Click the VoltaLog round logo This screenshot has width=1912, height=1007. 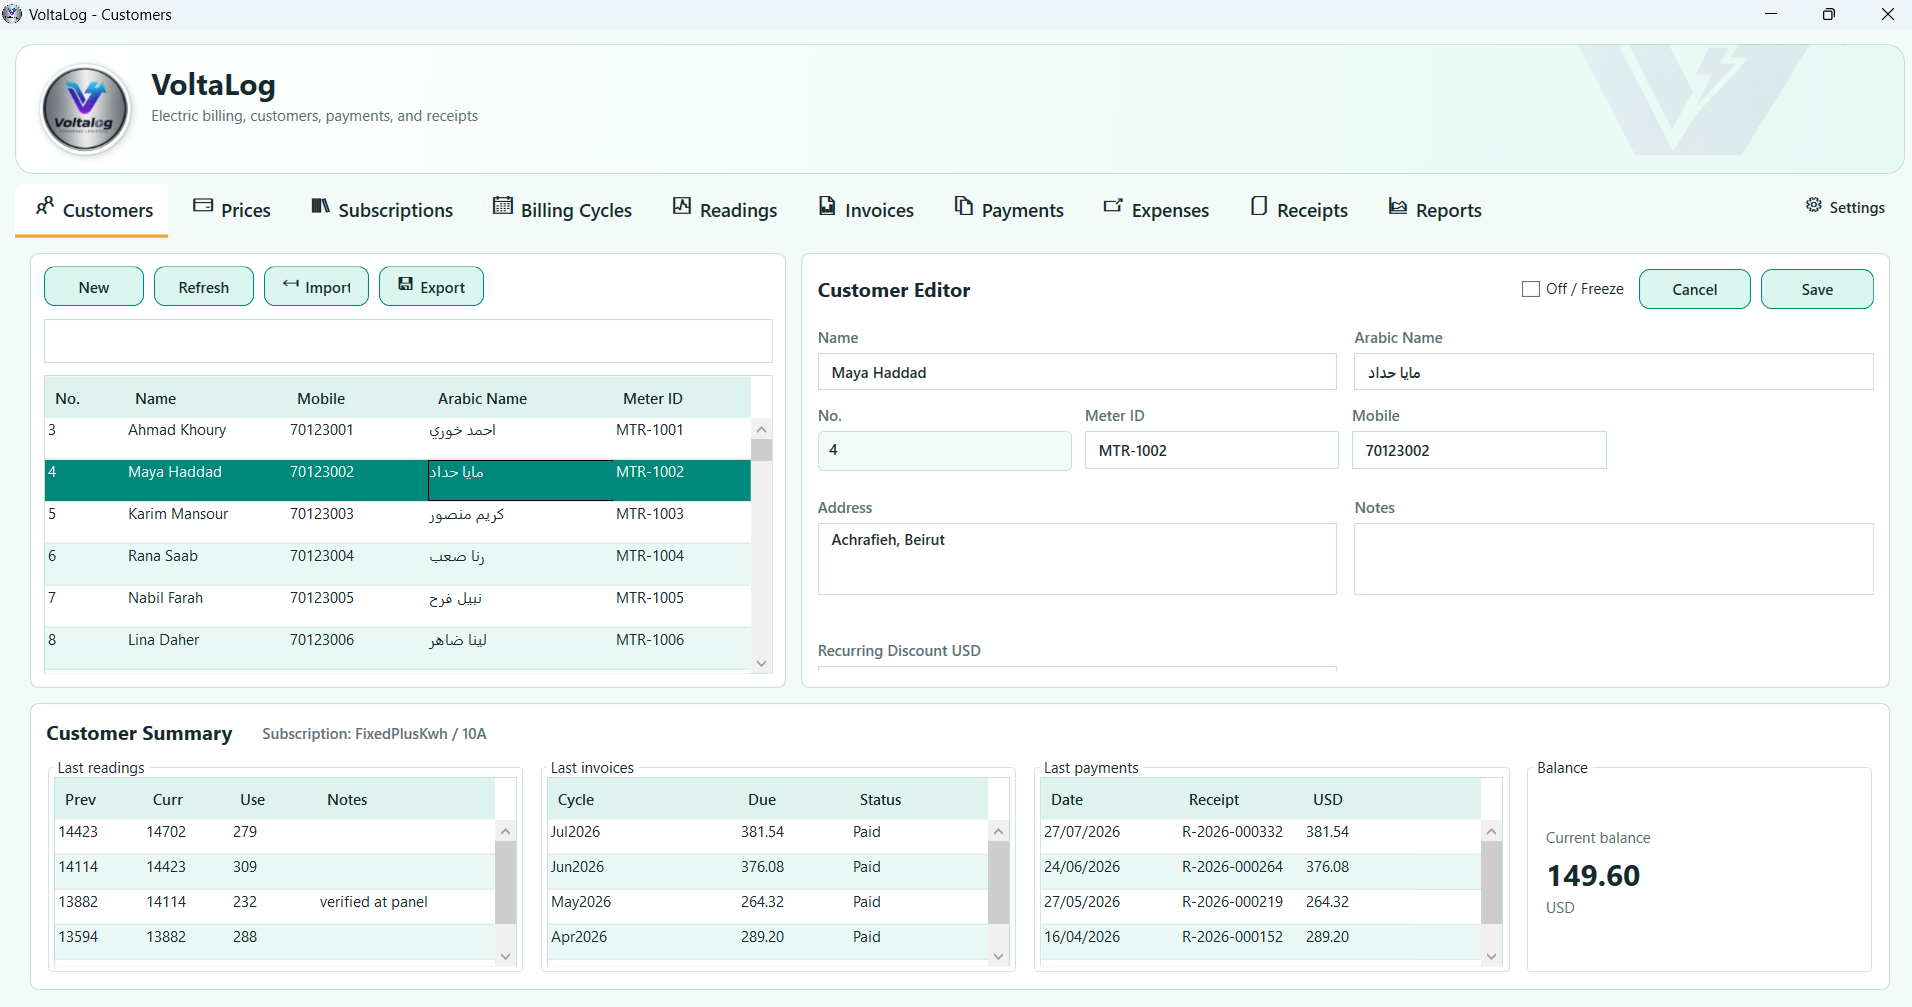(x=85, y=109)
